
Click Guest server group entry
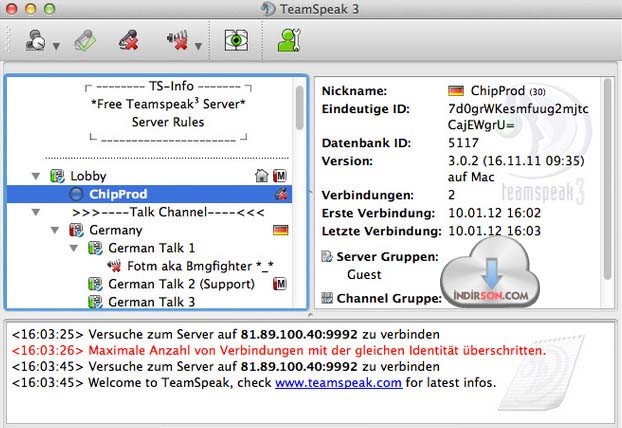coord(364,274)
